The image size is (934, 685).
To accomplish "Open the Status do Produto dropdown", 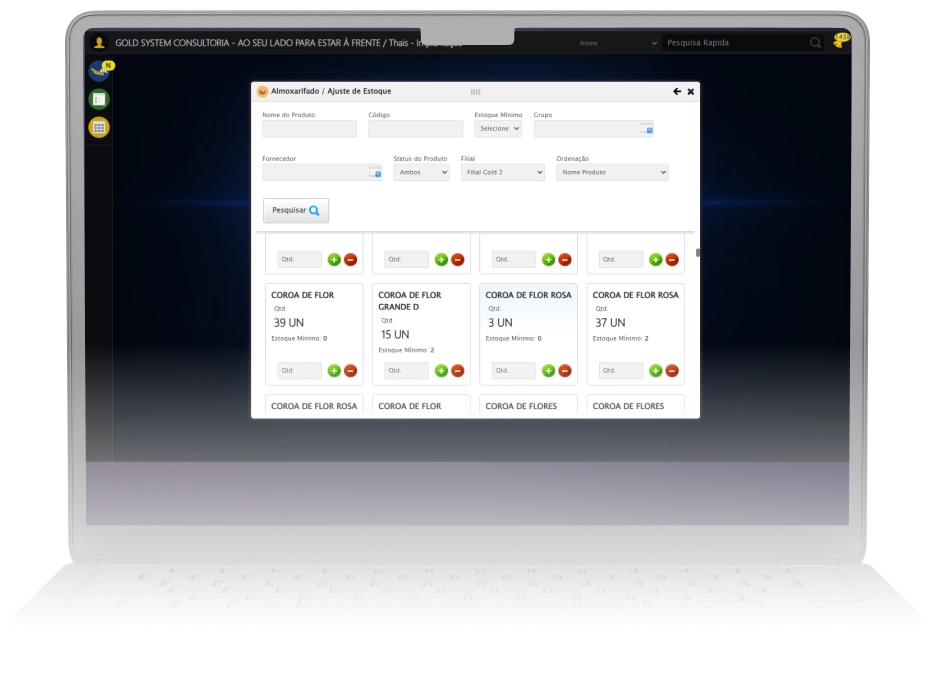I will point(421,172).
